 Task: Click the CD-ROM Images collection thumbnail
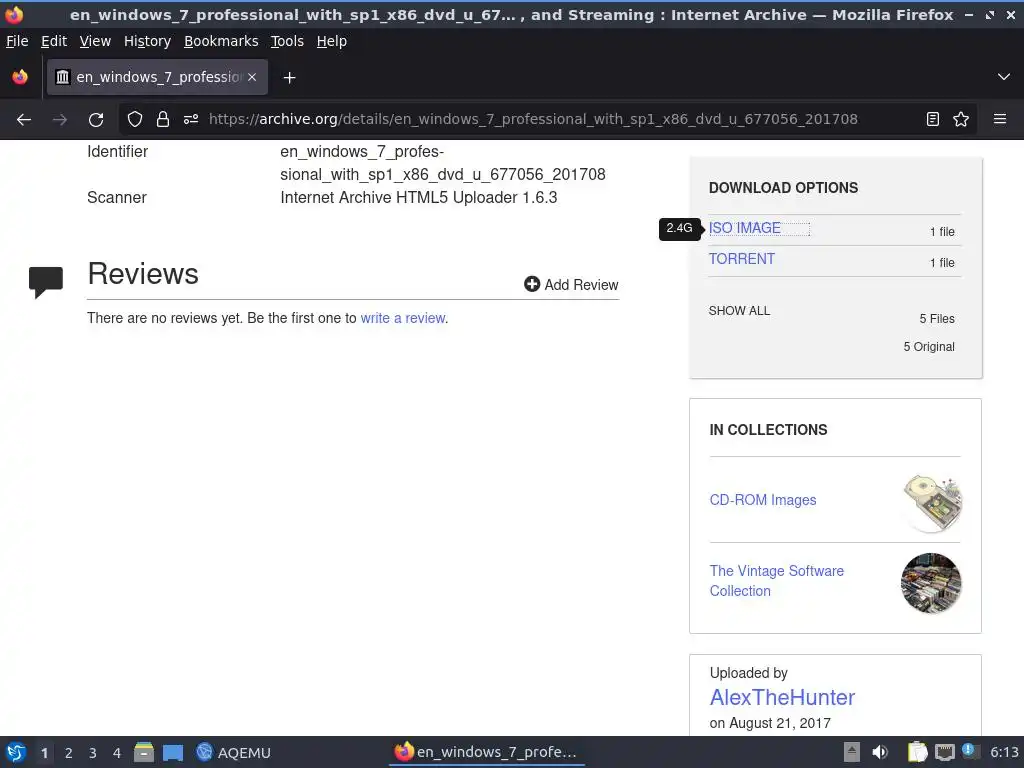931,502
